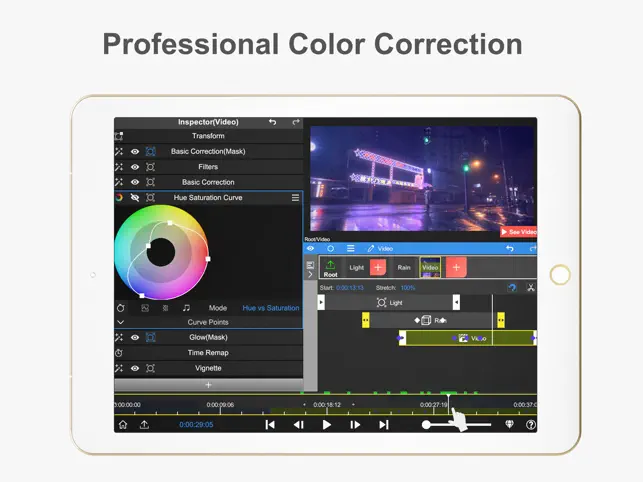Toggle visibility of Basic Correction(Mask)

[x=135, y=152]
